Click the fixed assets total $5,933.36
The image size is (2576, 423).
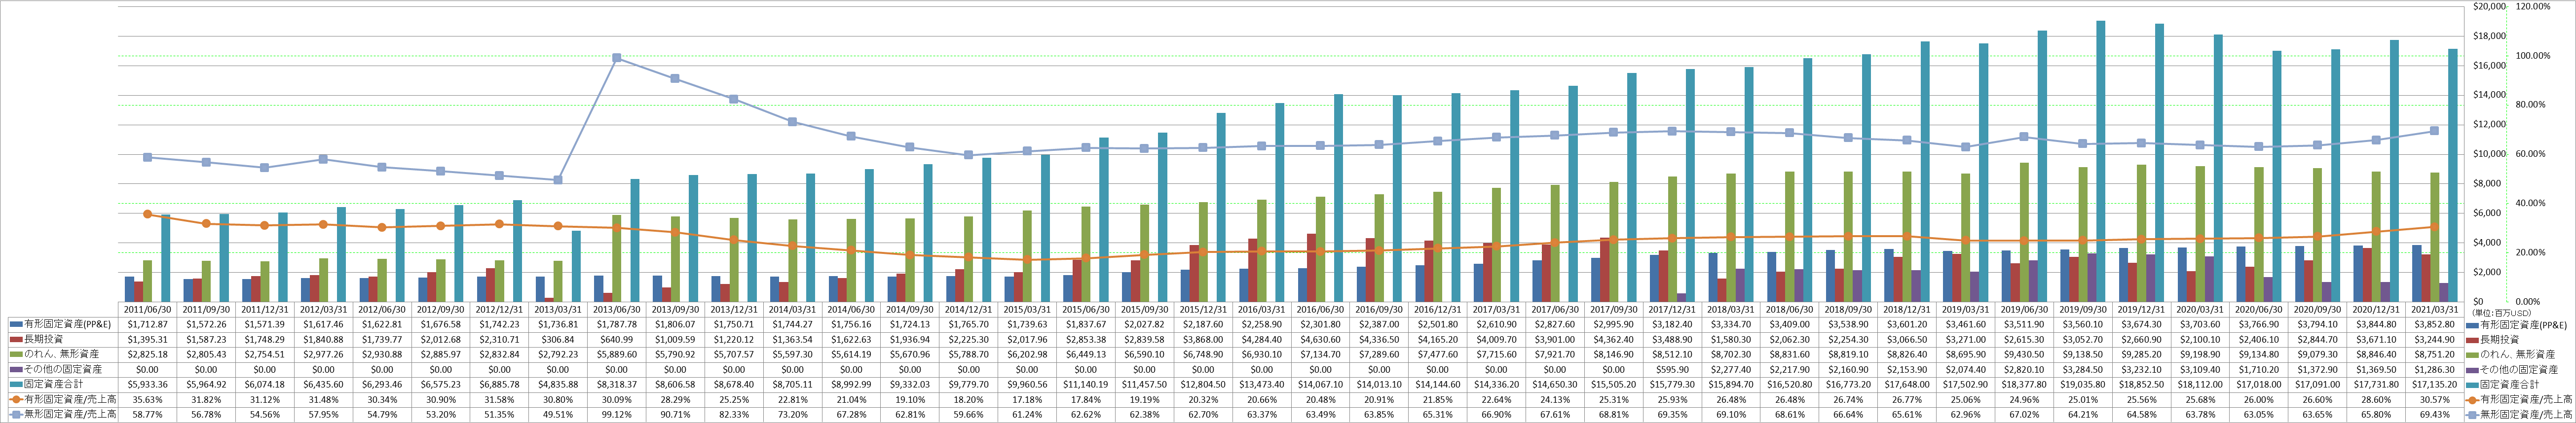tap(148, 385)
